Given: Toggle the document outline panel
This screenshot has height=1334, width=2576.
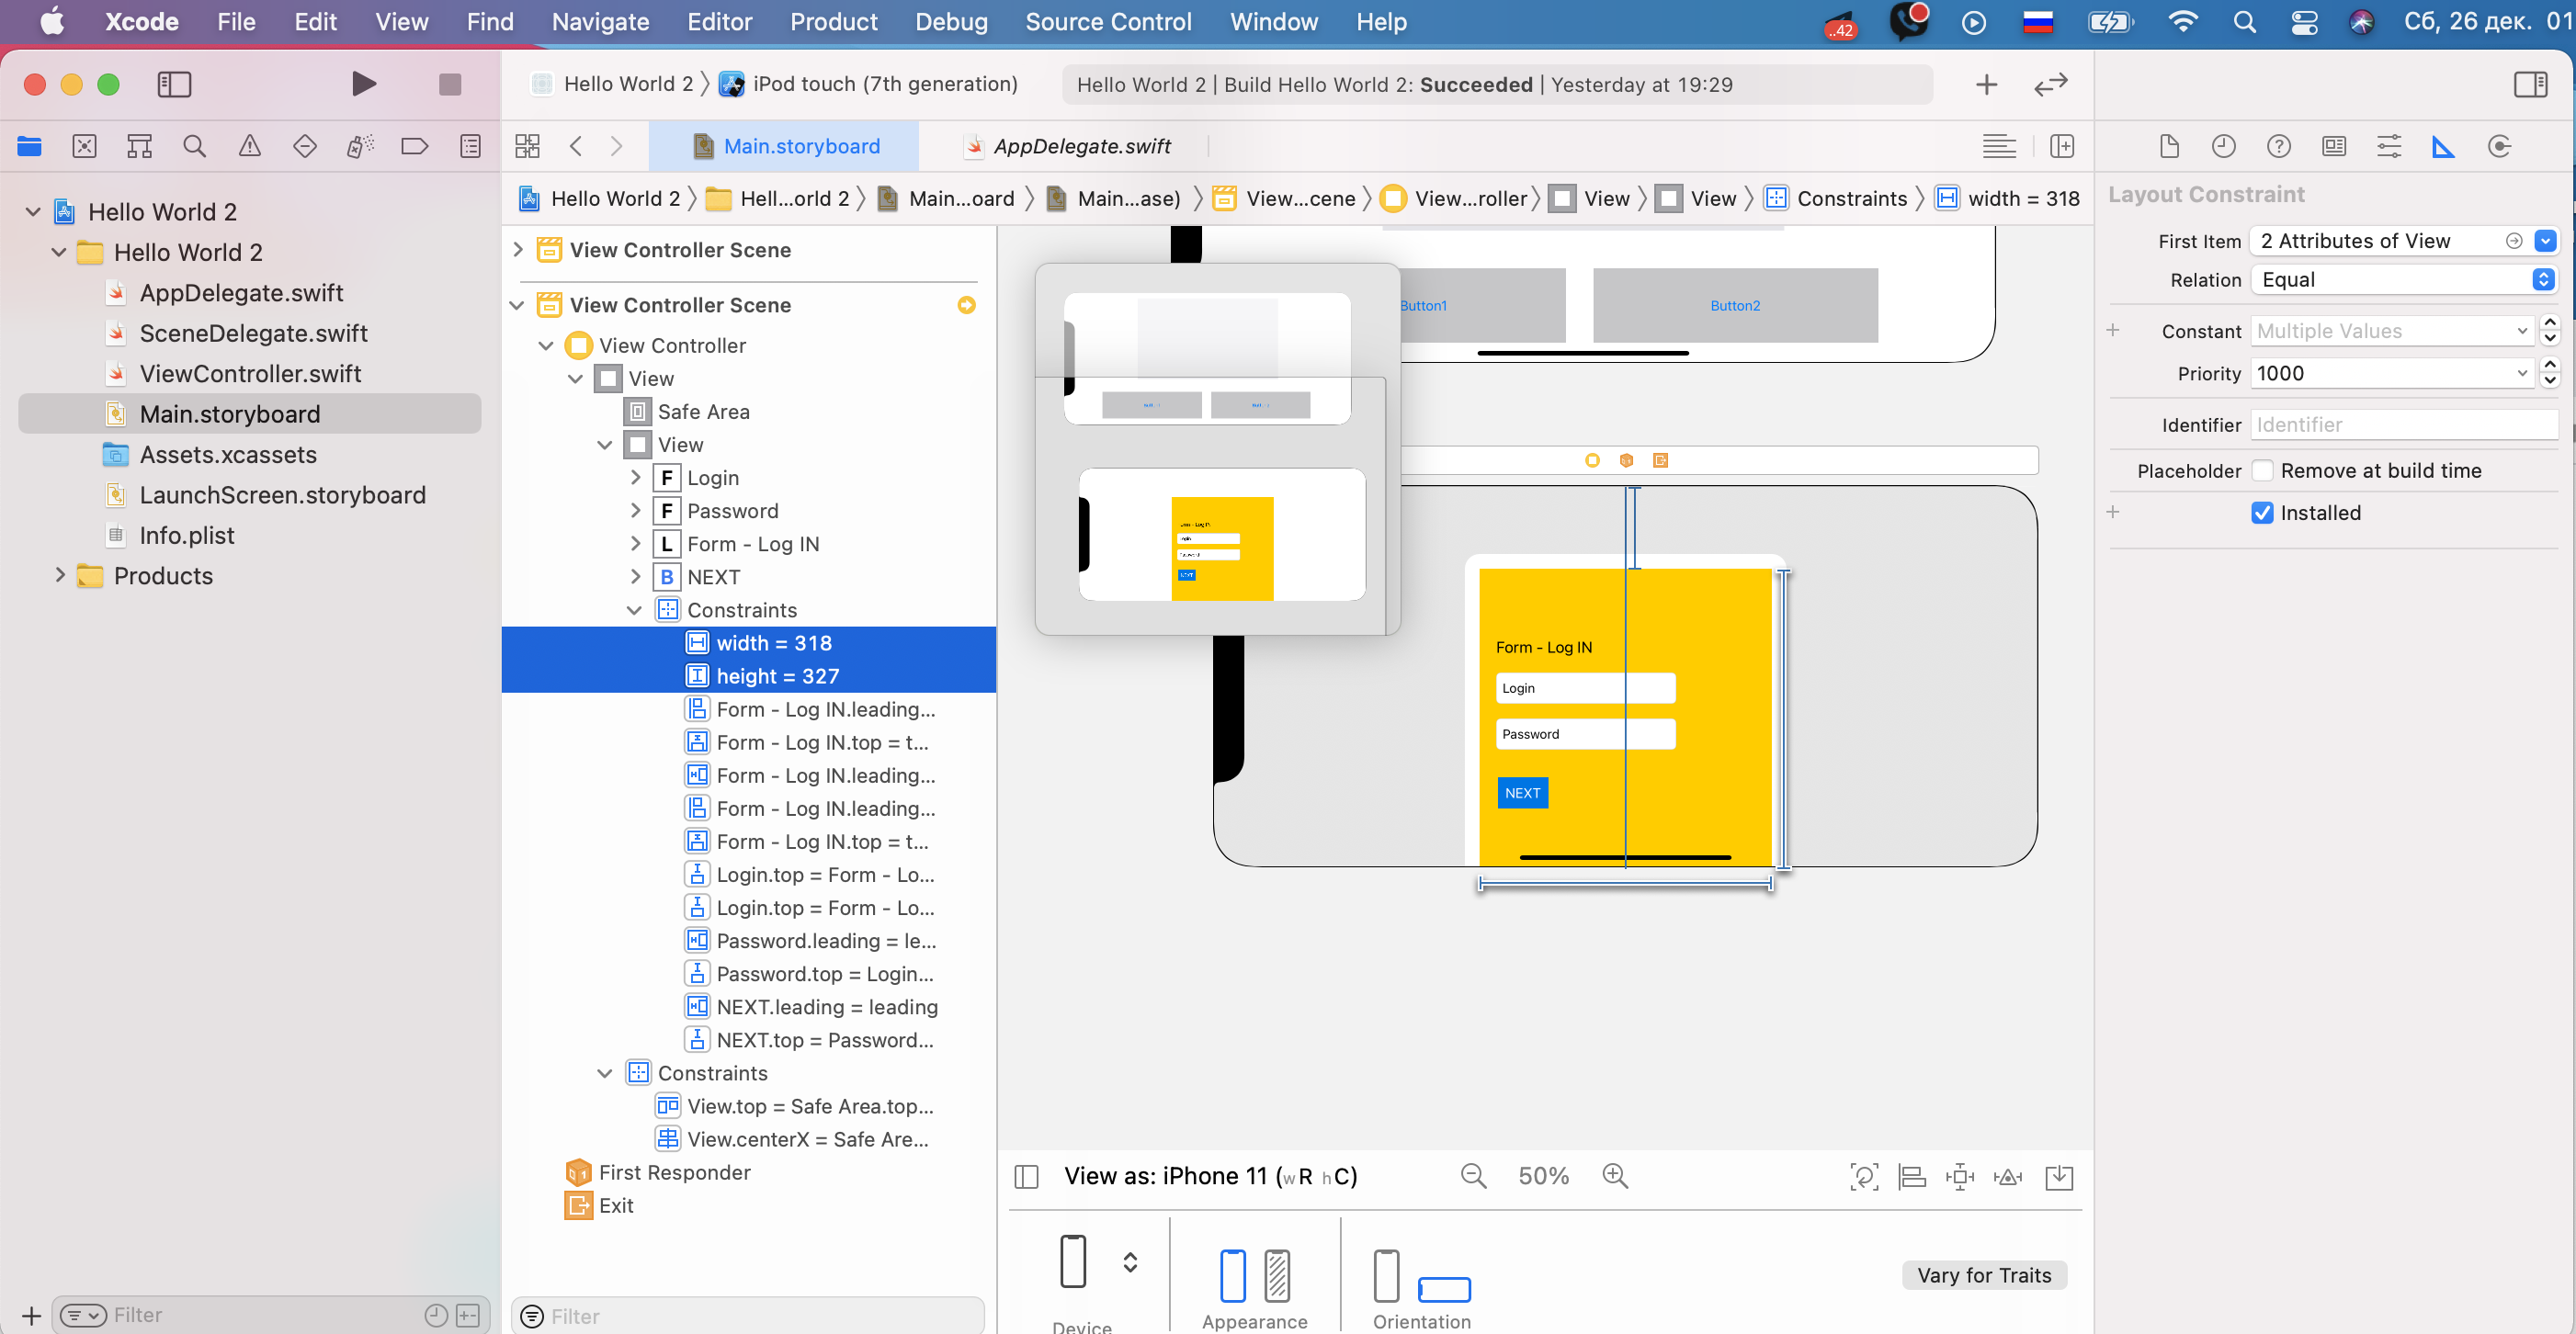Looking at the screenshot, I should [x=1027, y=1176].
